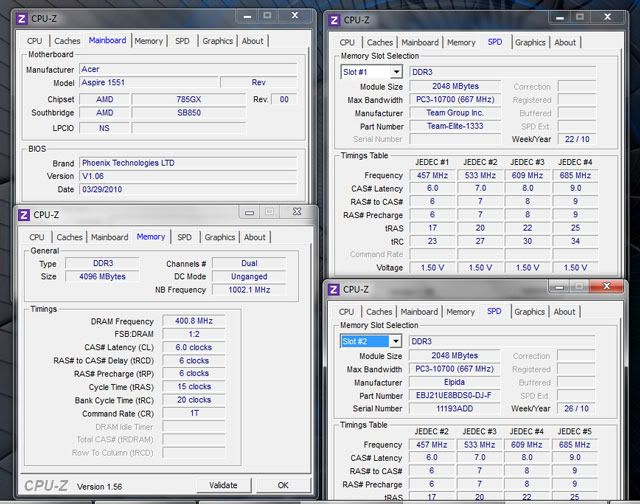Open Graphics tab in Slot #1 SPD window

[x=530, y=42]
